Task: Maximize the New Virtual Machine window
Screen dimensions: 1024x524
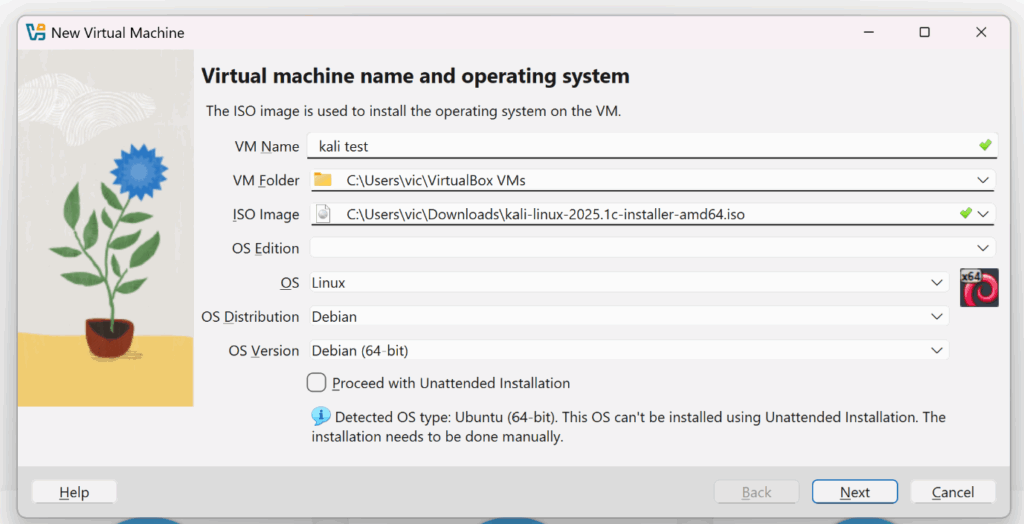Action: tap(924, 32)
